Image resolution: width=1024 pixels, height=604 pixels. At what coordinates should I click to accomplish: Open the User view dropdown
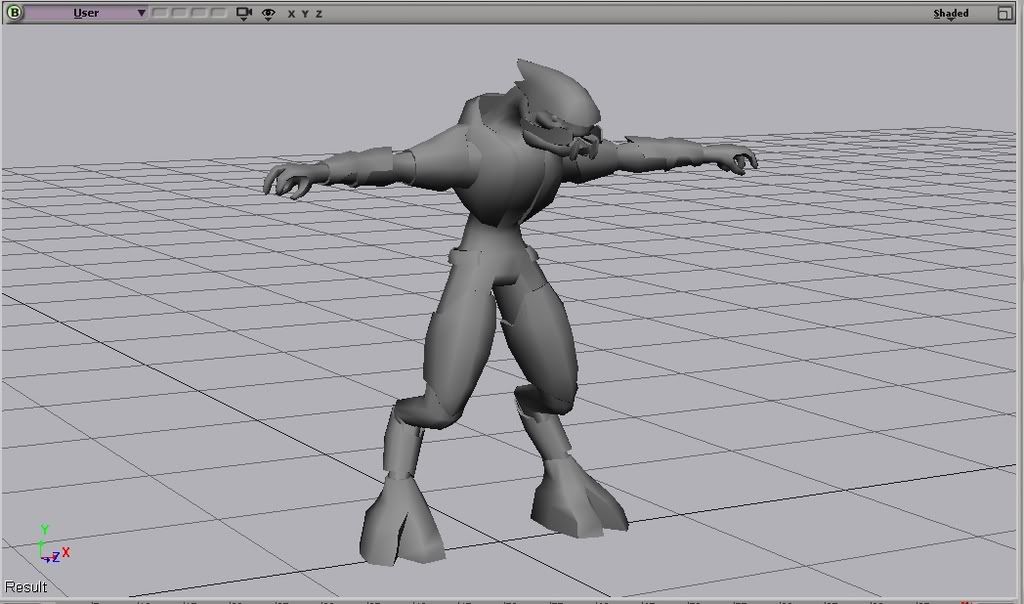click(x=86, y=13)
